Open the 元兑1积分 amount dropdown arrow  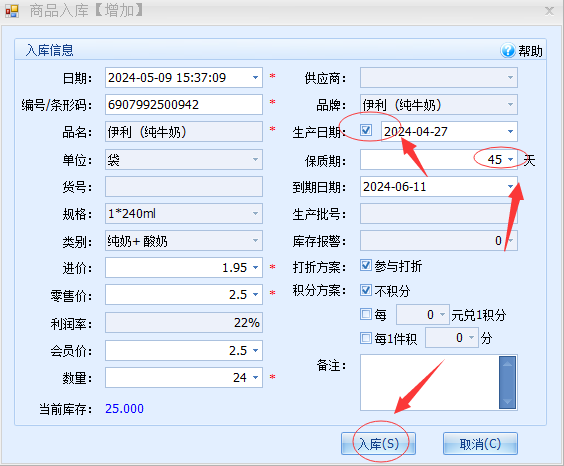point(442,315)
